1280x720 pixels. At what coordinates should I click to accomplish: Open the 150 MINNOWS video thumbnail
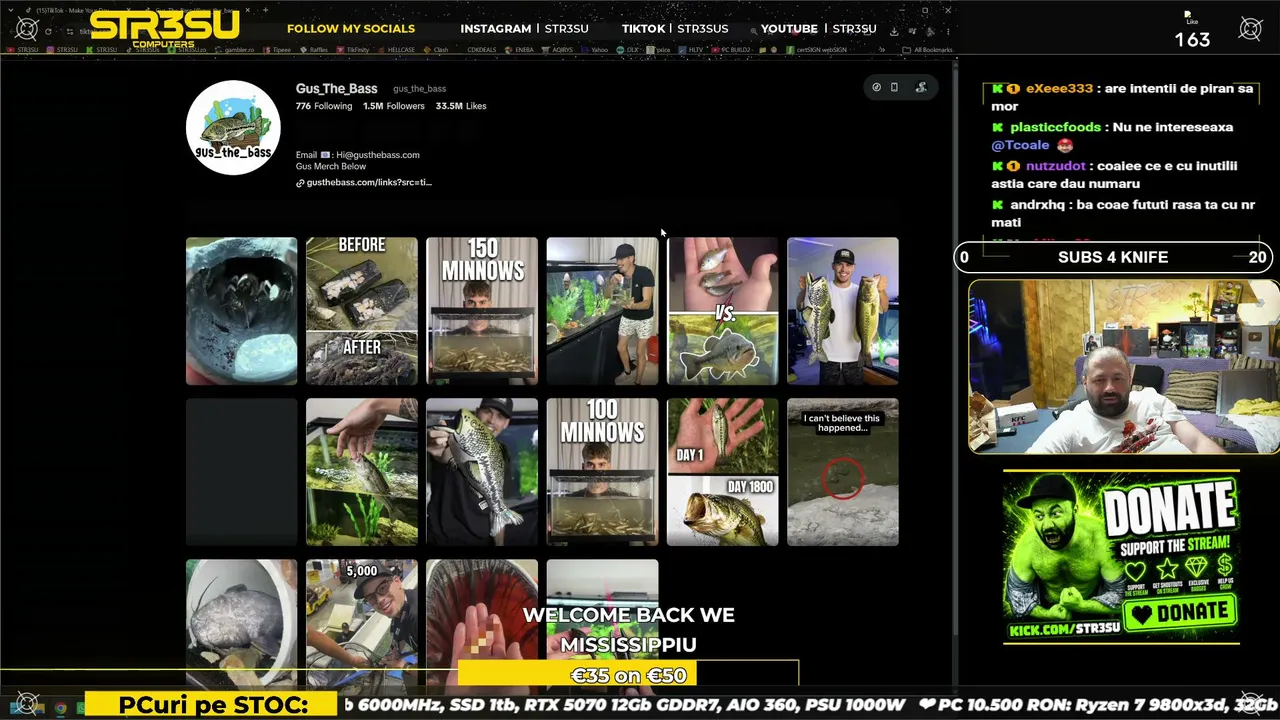coord(482,311)
